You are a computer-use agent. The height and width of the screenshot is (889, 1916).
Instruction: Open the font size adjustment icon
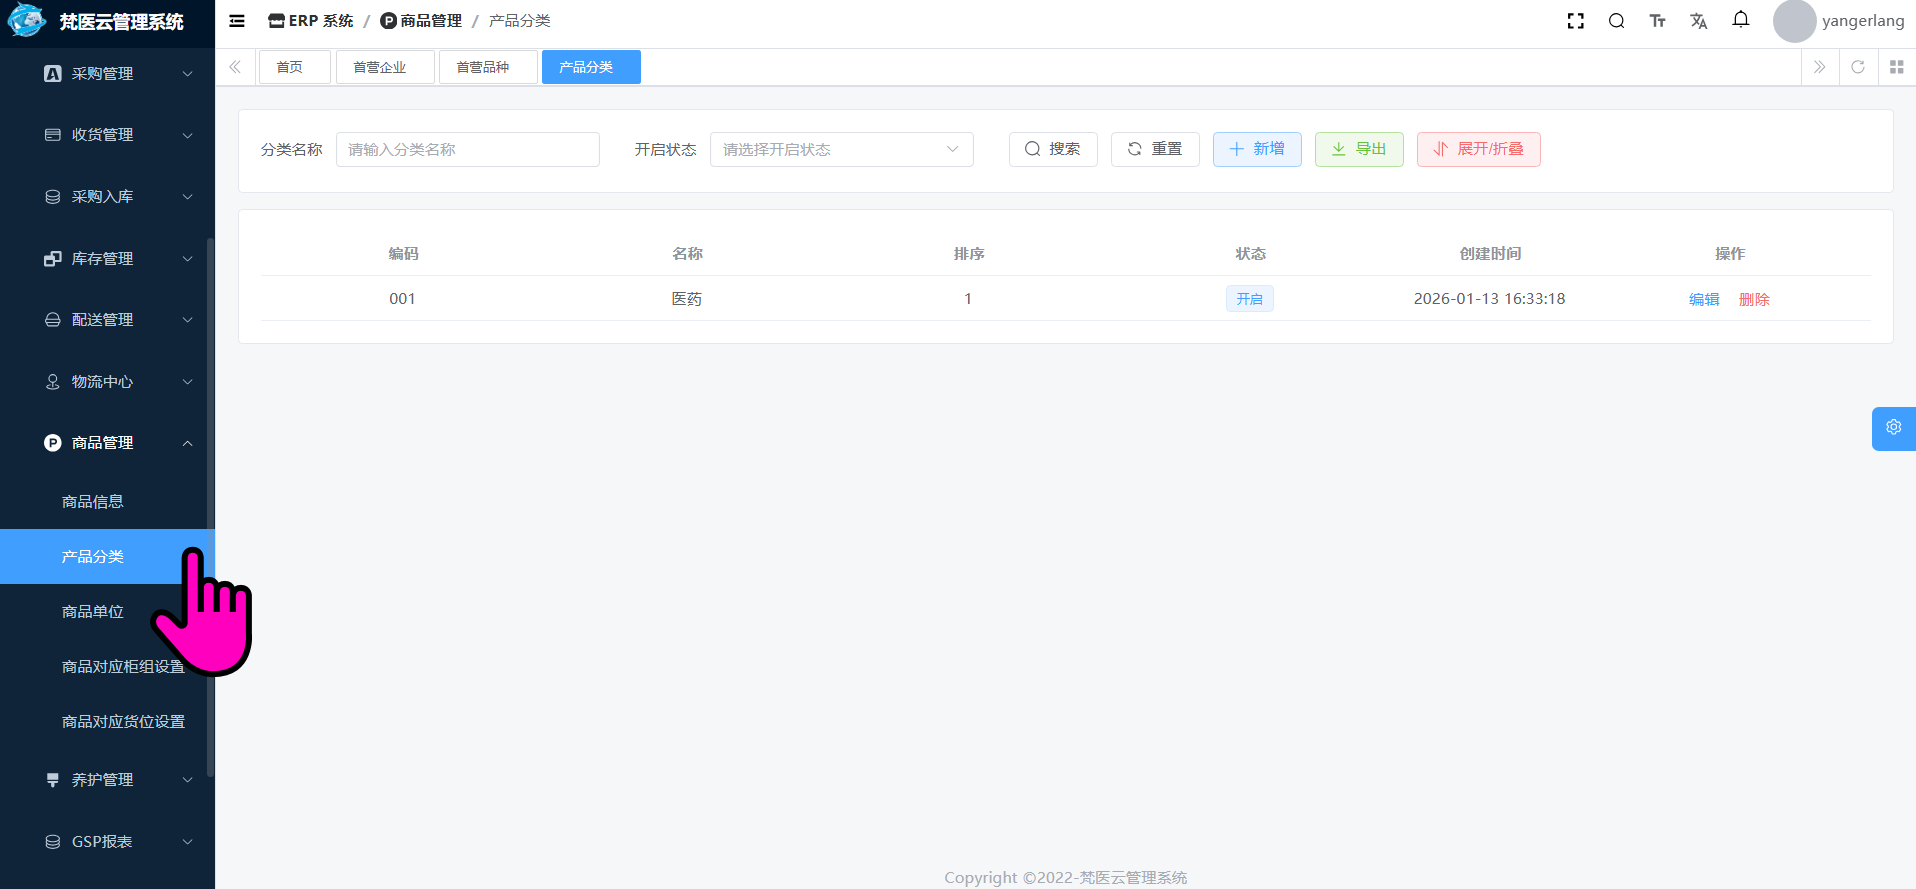pos(1657,21)
